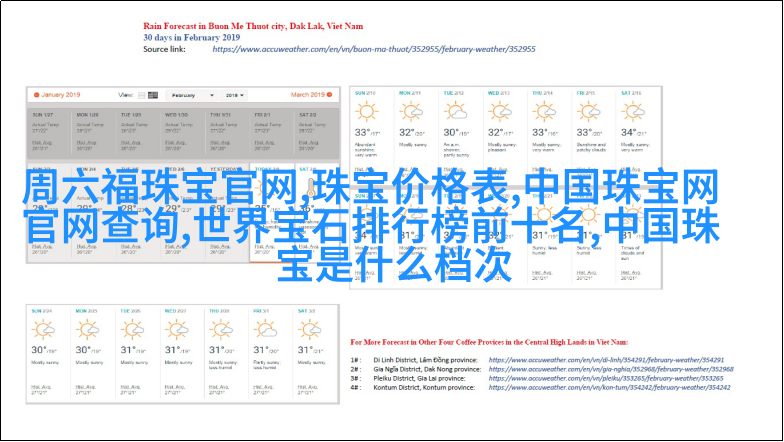The height and width of the screenshot is (442, 784).
Task: Click the SUN 2/24 weather icon
Action: [43, 330]
